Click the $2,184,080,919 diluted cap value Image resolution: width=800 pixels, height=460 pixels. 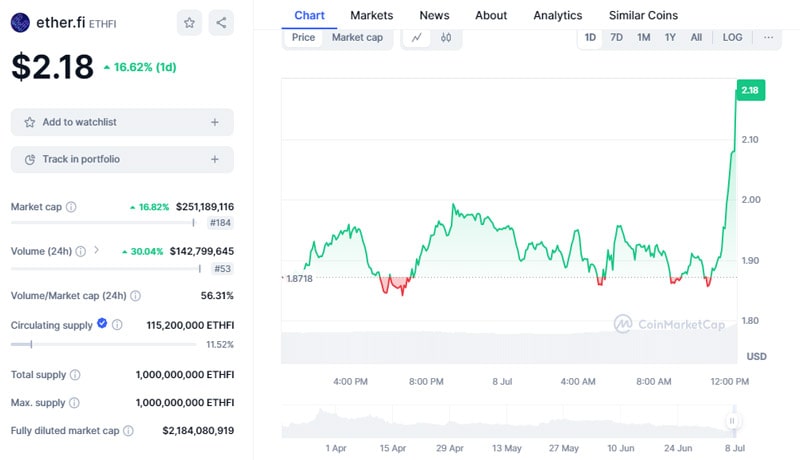click(x=198, y=431)
